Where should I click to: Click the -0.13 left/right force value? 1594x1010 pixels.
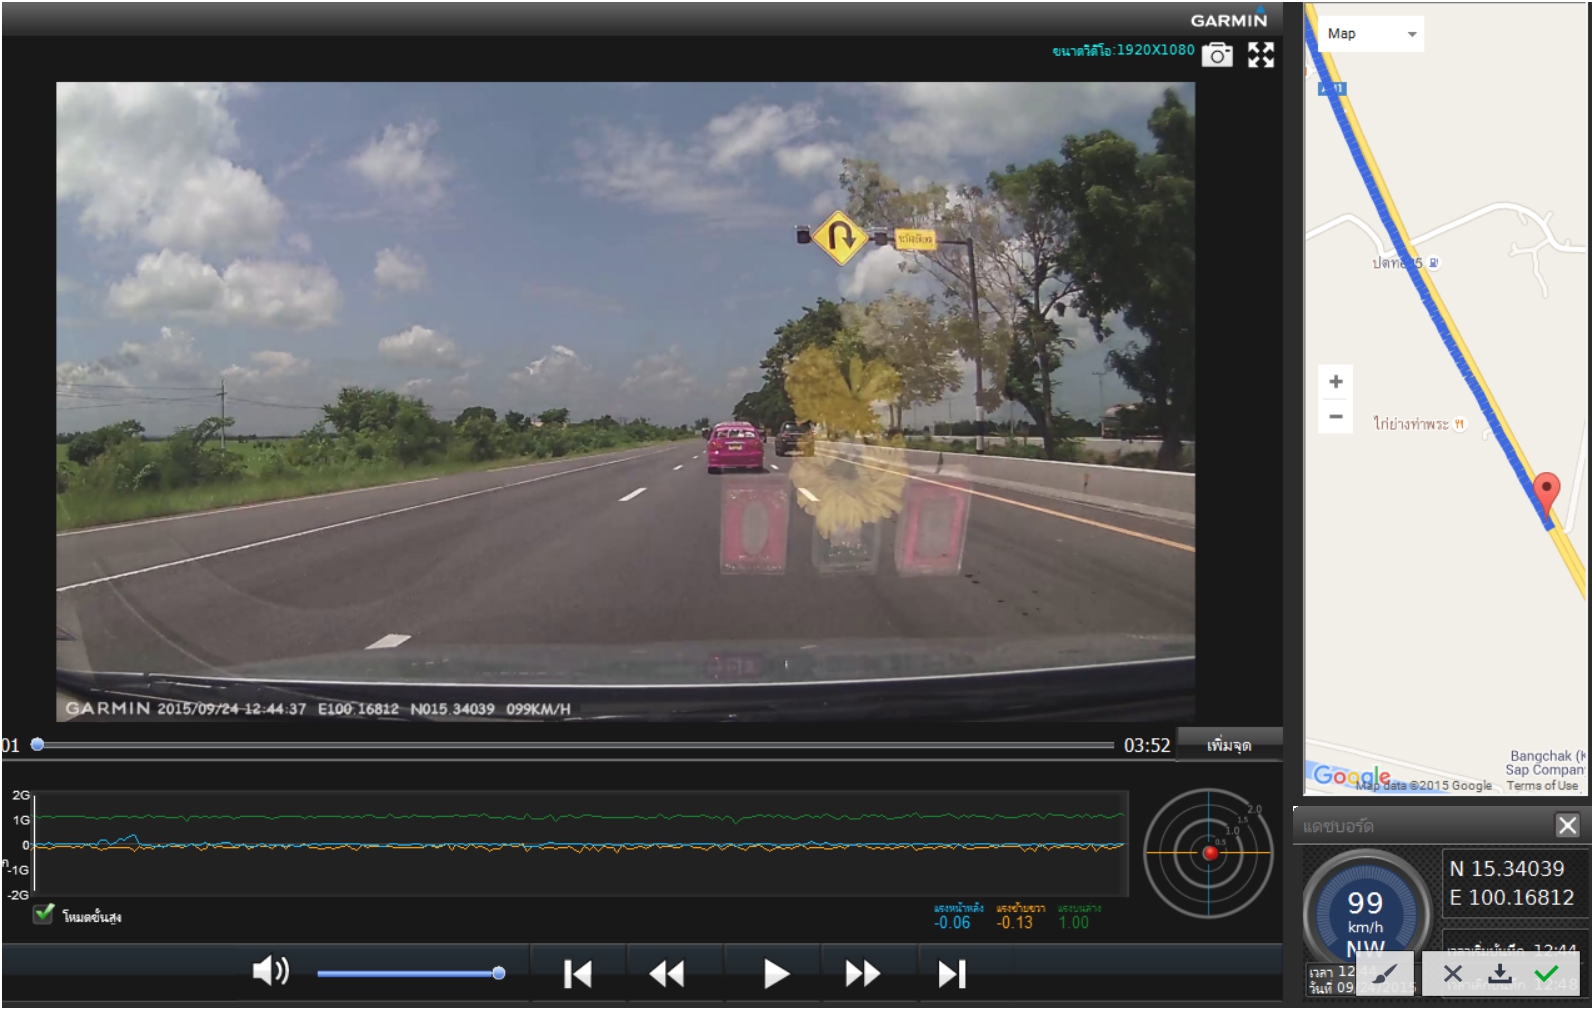click(x=1015, y=923)
